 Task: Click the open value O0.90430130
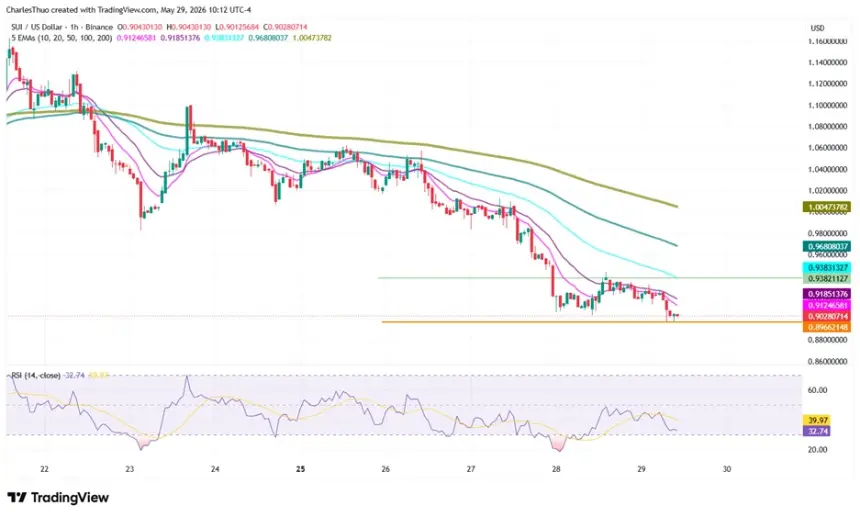coord(142,27)
